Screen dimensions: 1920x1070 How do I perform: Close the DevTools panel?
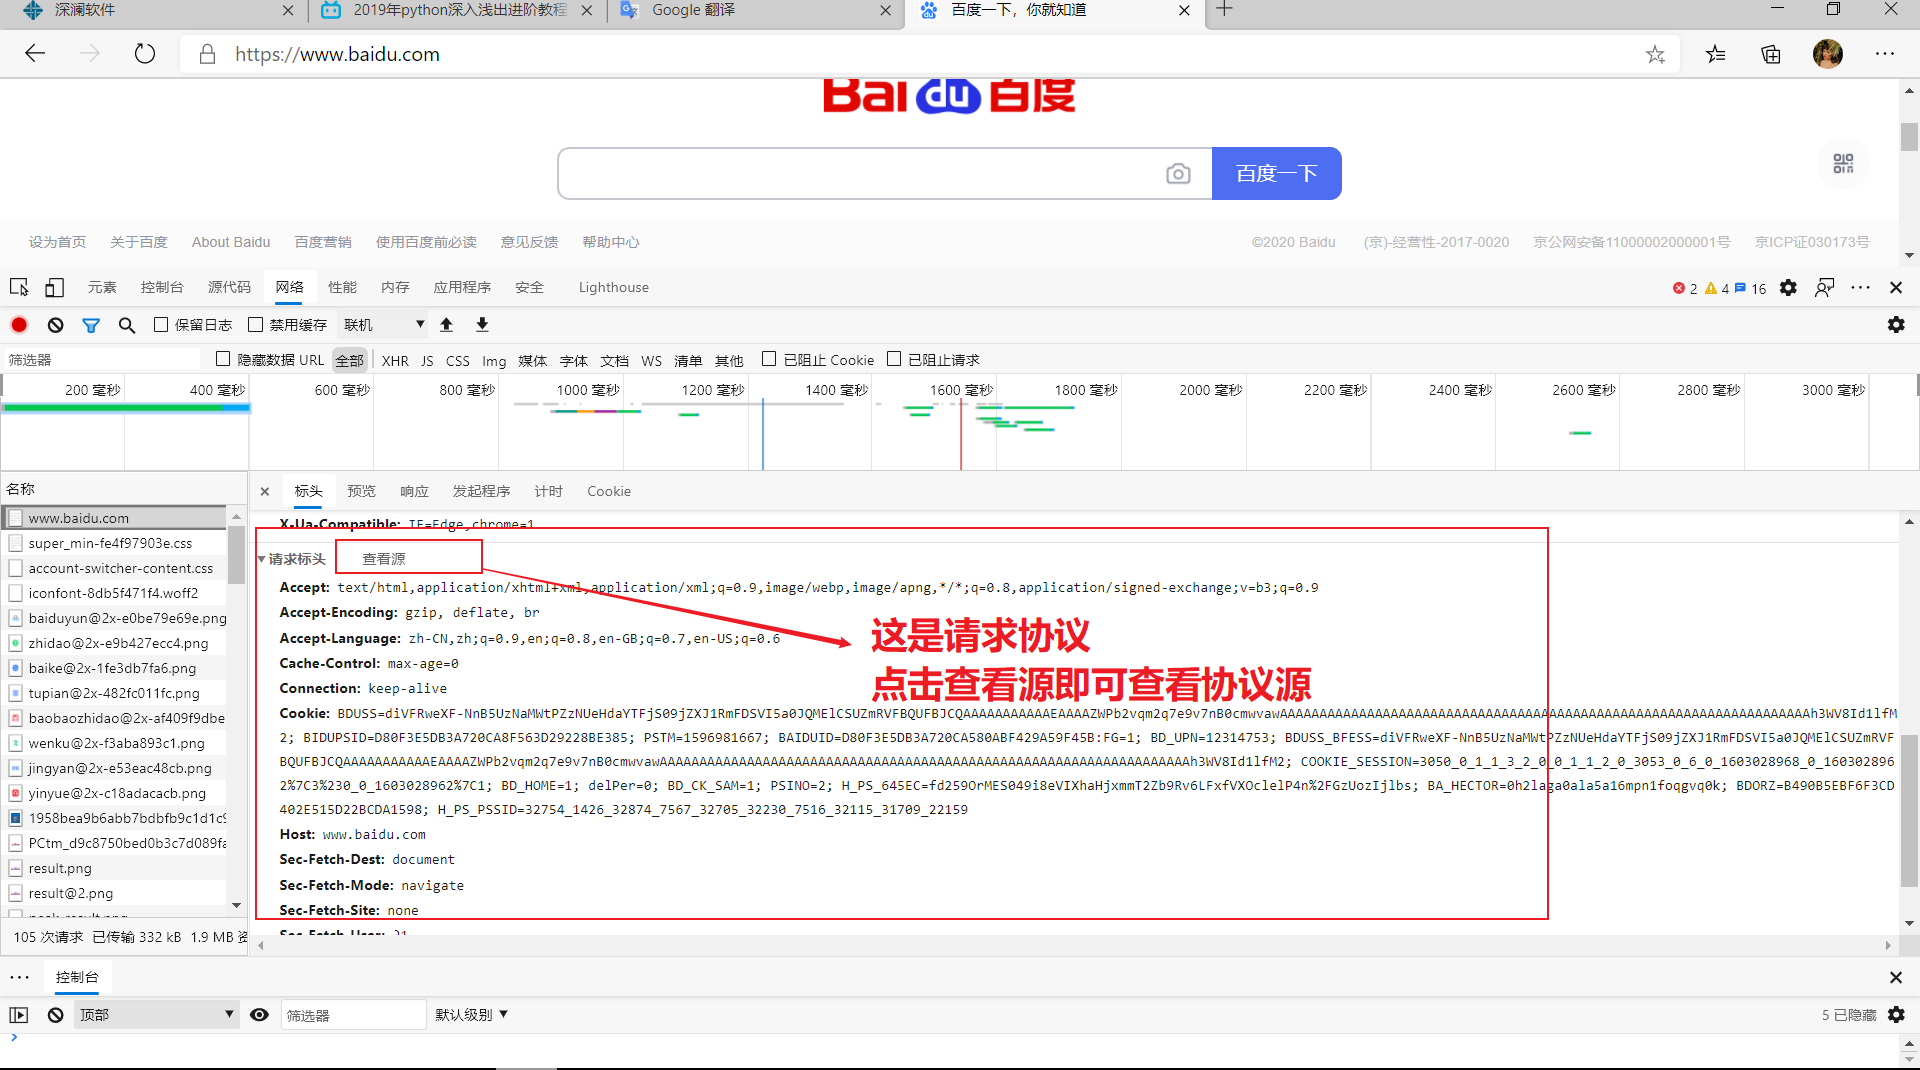pos(1896,288)
